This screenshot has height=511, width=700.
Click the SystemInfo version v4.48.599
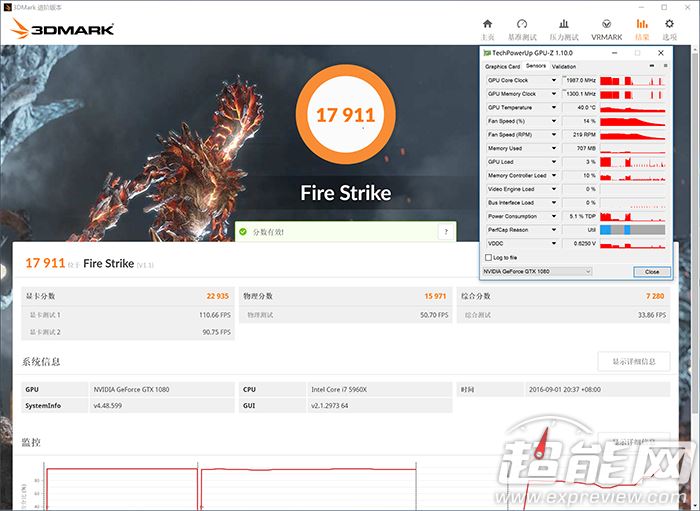[x=108, y=406]
